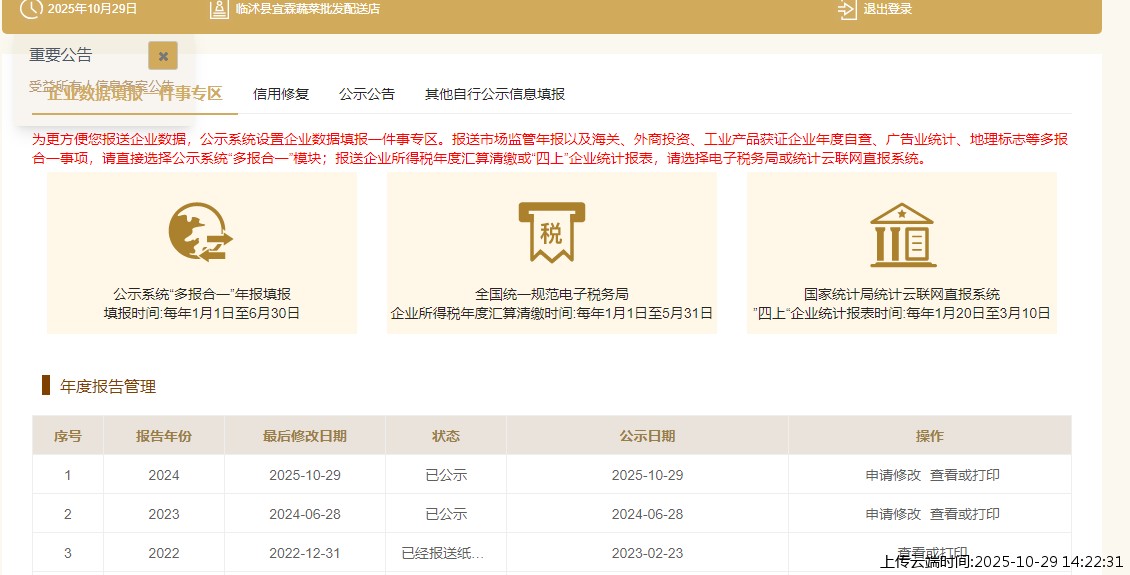Click 申请修改 for the 2024 report

(893, 475)
